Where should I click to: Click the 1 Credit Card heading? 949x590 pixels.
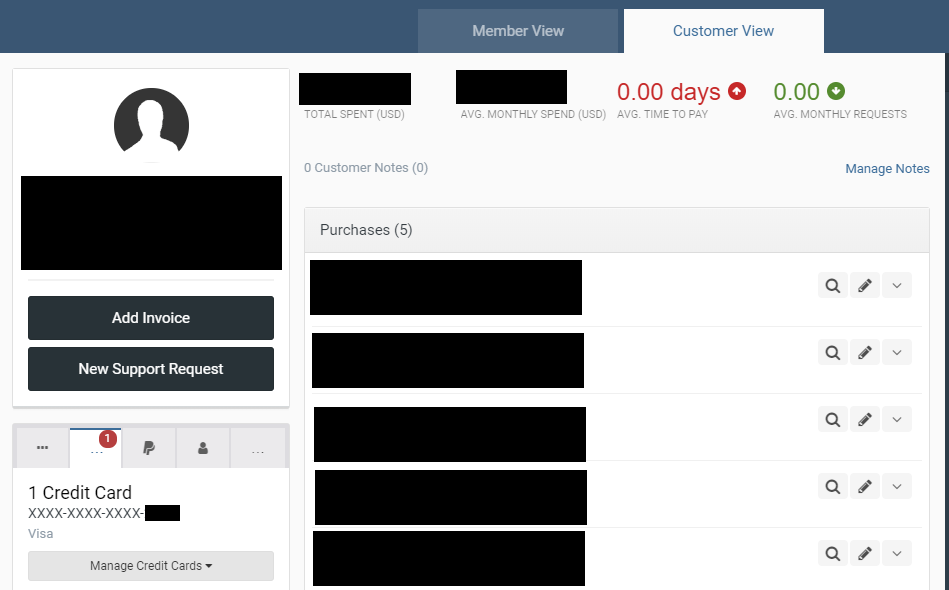pos(80,493)
